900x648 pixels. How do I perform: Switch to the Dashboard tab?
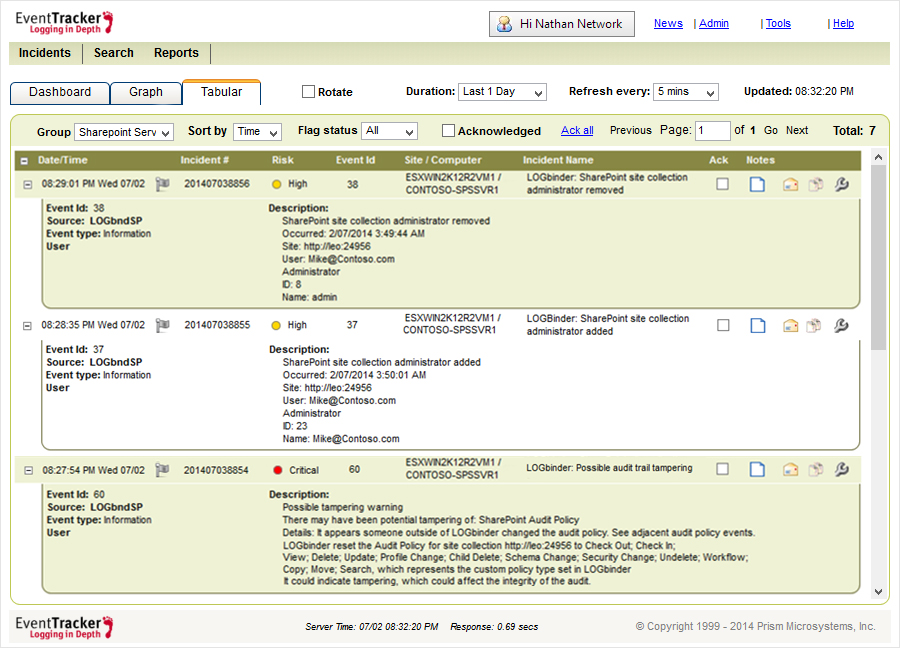[x=60, y=92]
